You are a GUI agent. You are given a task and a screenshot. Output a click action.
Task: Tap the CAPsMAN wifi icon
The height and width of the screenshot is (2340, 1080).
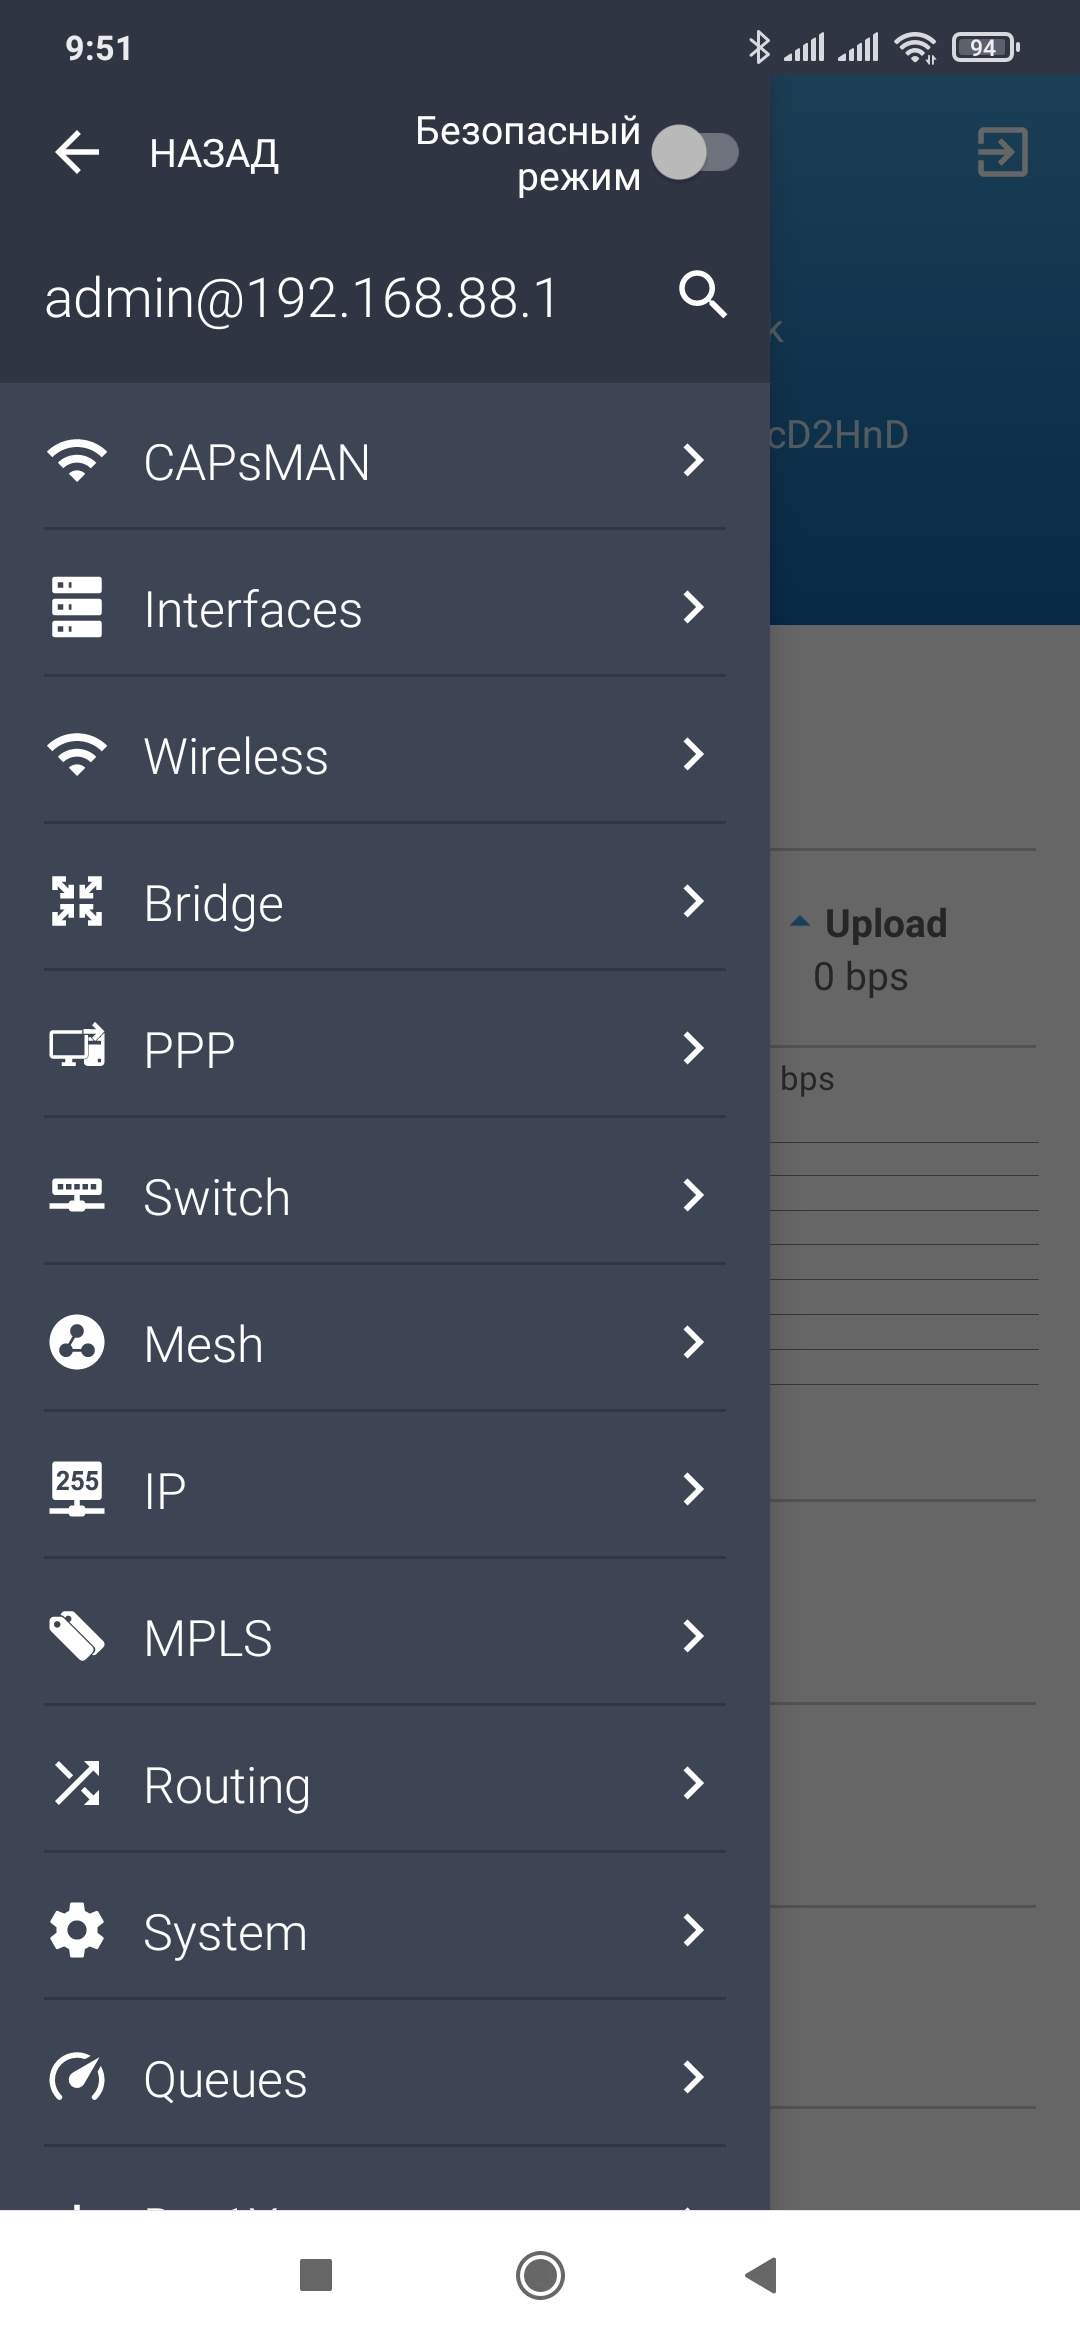[77, 461]
